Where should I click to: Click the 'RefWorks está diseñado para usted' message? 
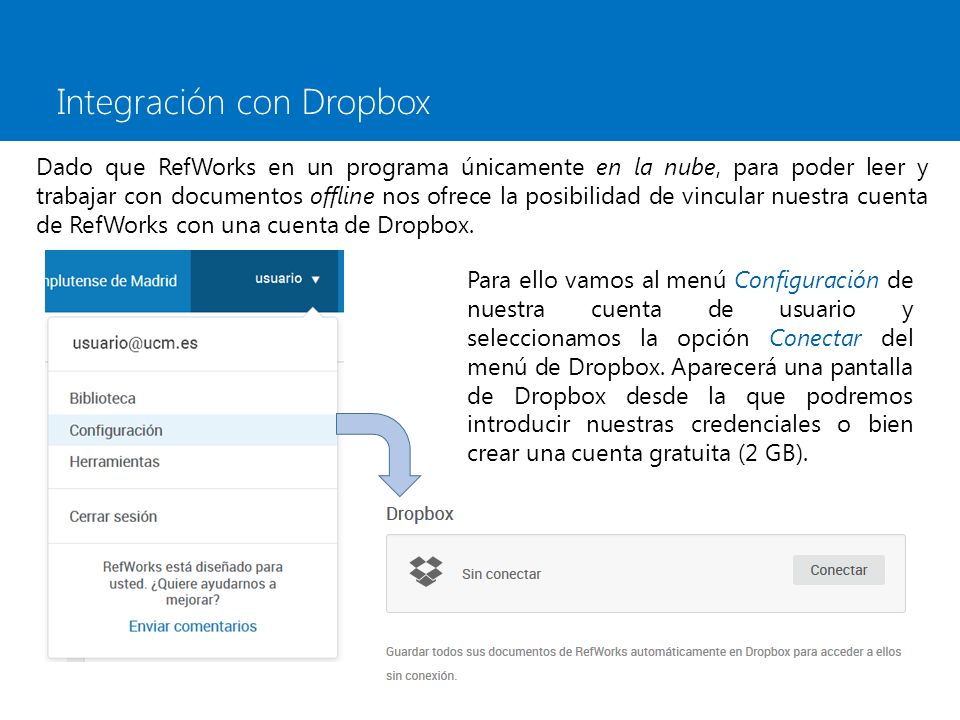pyautogui.click(x=193, y=583)
